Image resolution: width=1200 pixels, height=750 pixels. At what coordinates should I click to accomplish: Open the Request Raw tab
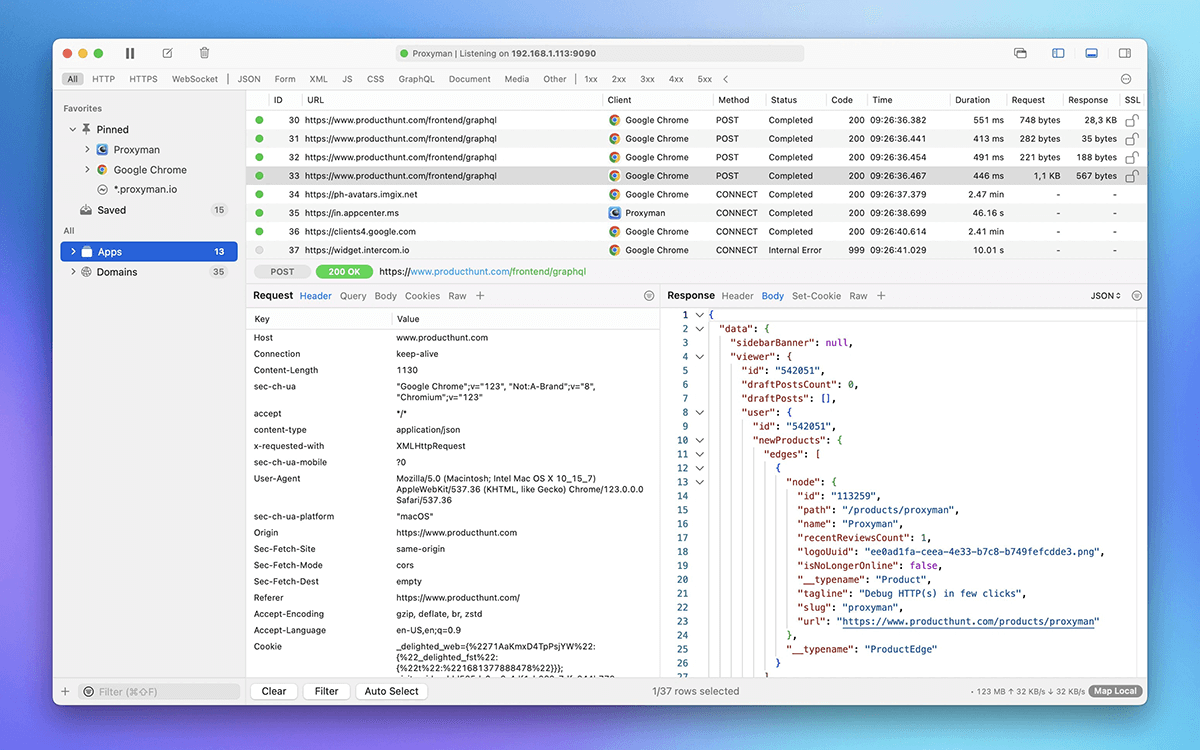457,296
